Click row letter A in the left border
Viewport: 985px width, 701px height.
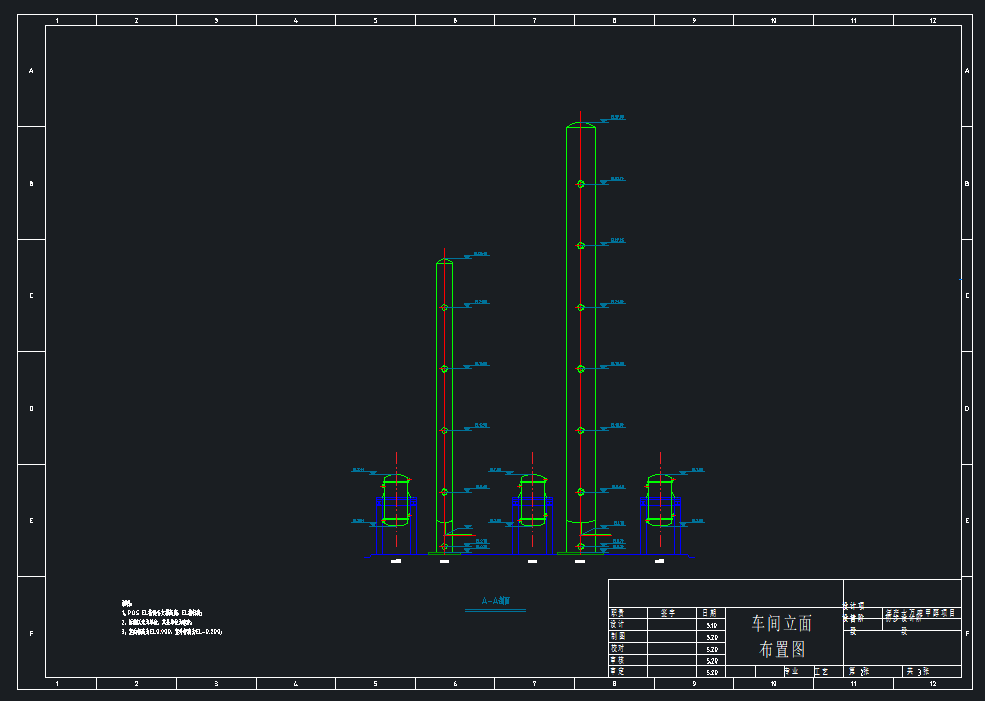pos(31,71)
